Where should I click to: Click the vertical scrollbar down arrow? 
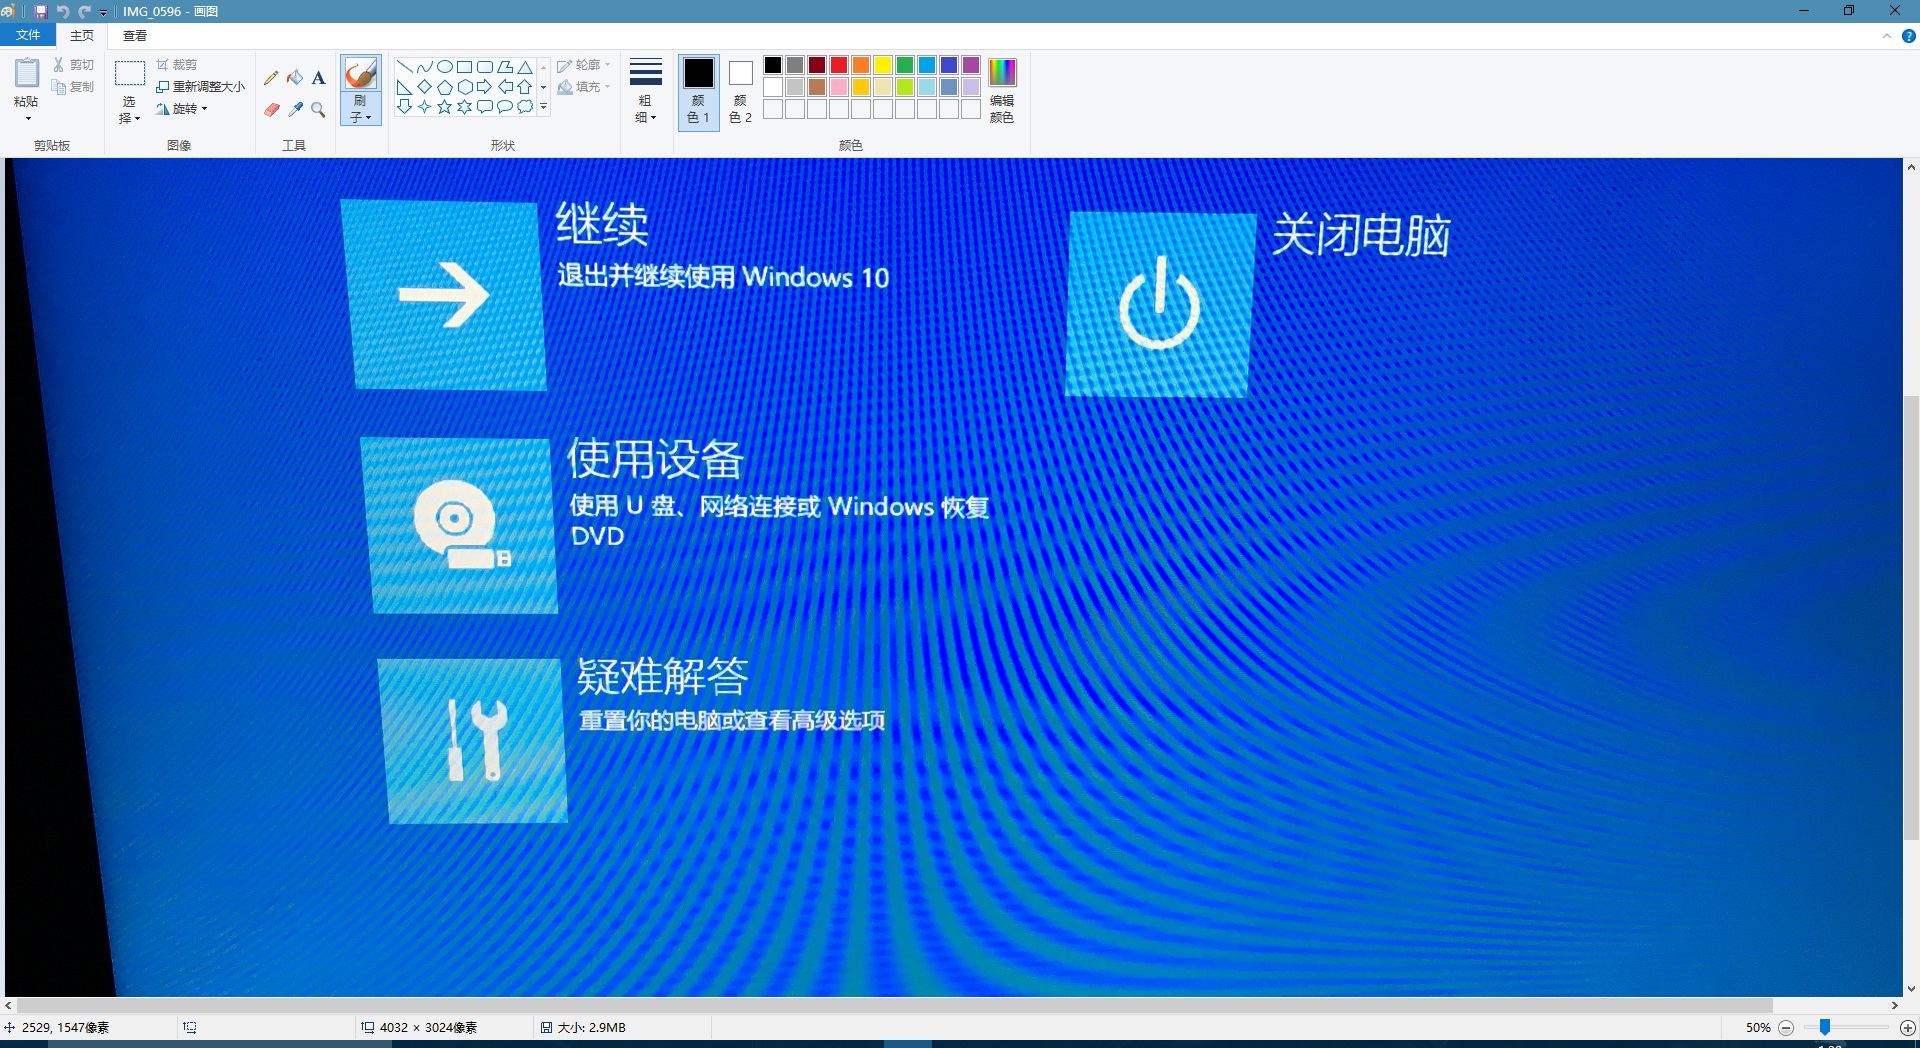(x=1911, y=988)
